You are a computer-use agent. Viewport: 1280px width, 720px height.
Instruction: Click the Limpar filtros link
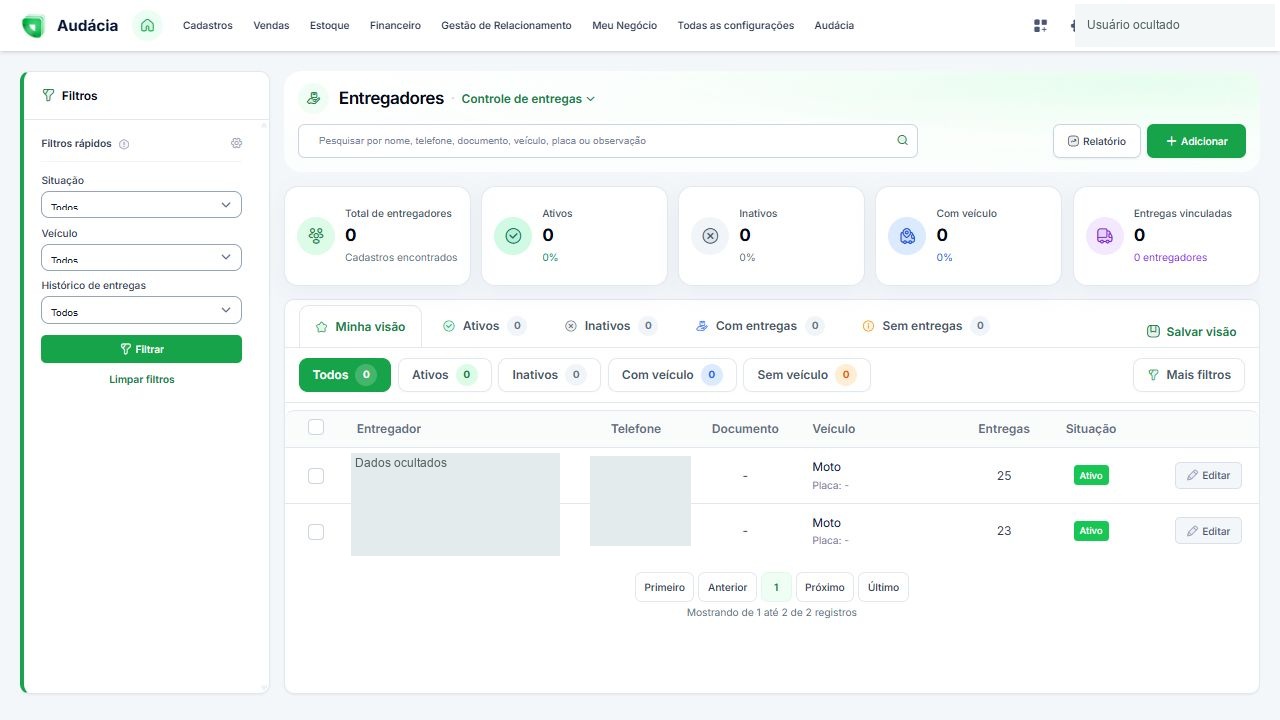[141, 380]
